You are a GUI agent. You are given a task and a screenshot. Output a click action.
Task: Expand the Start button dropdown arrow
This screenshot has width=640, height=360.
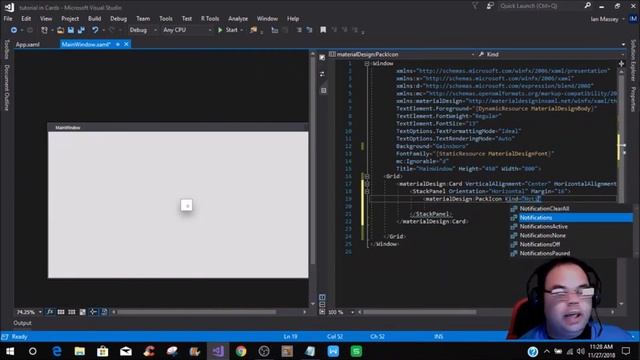(x=242, y=30)
